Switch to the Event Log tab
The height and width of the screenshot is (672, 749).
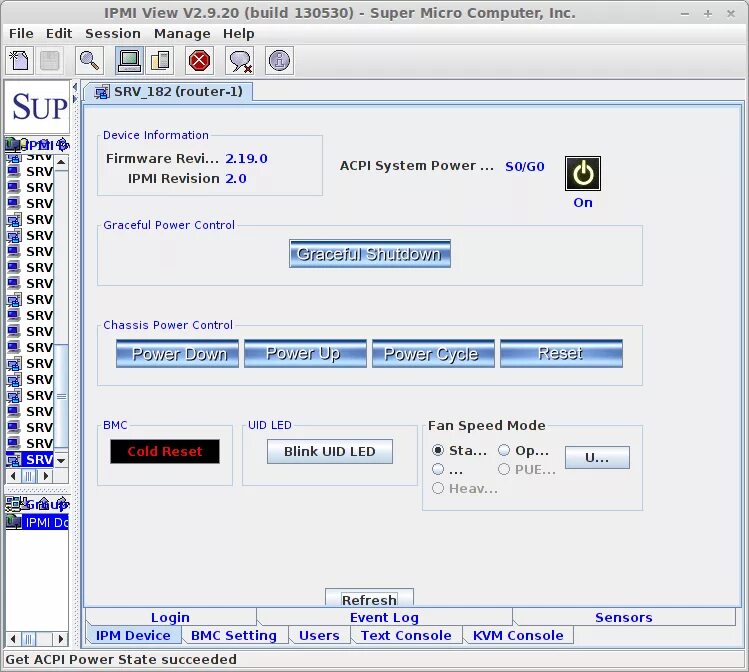pos(385,617)
